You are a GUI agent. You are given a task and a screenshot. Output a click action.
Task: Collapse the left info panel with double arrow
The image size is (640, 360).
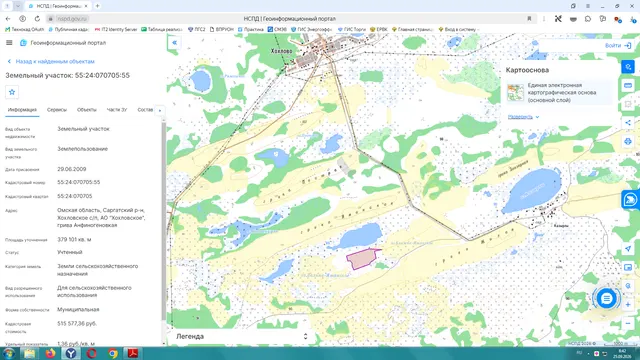[174, 42]
